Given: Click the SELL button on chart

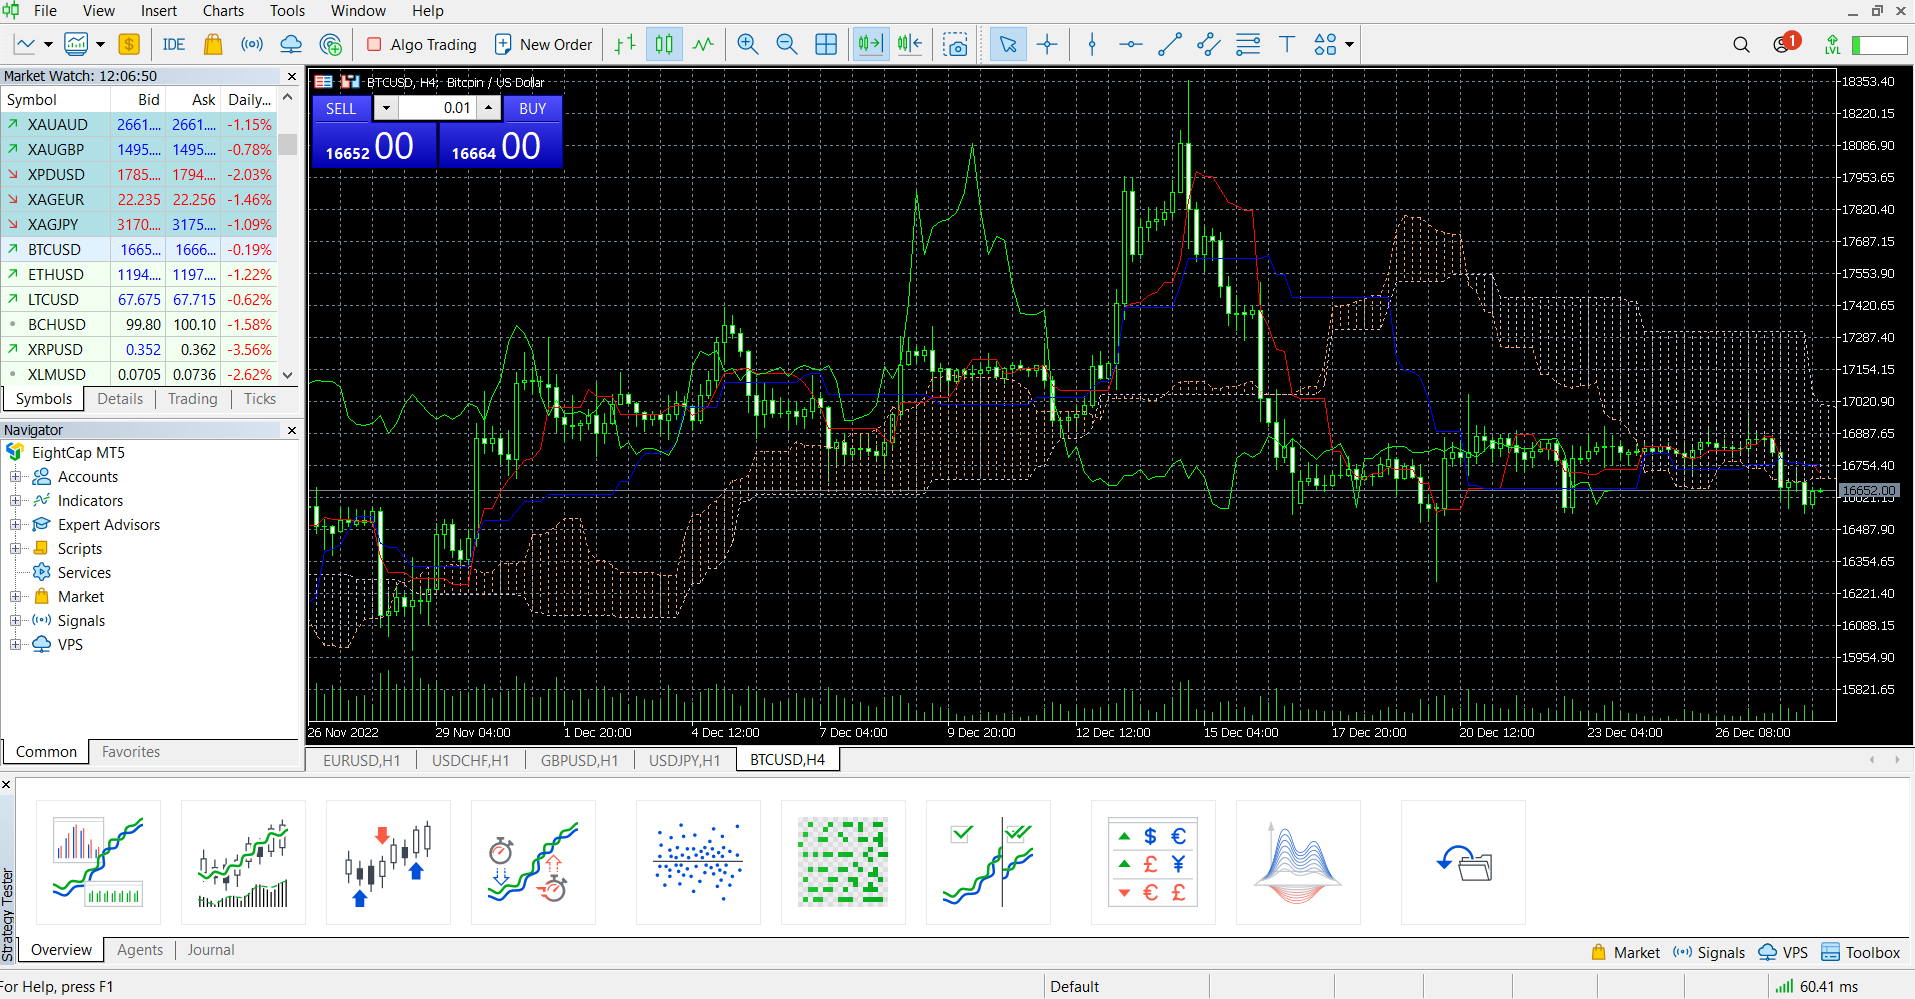Looking at the screenshot, I should [341, 108].
